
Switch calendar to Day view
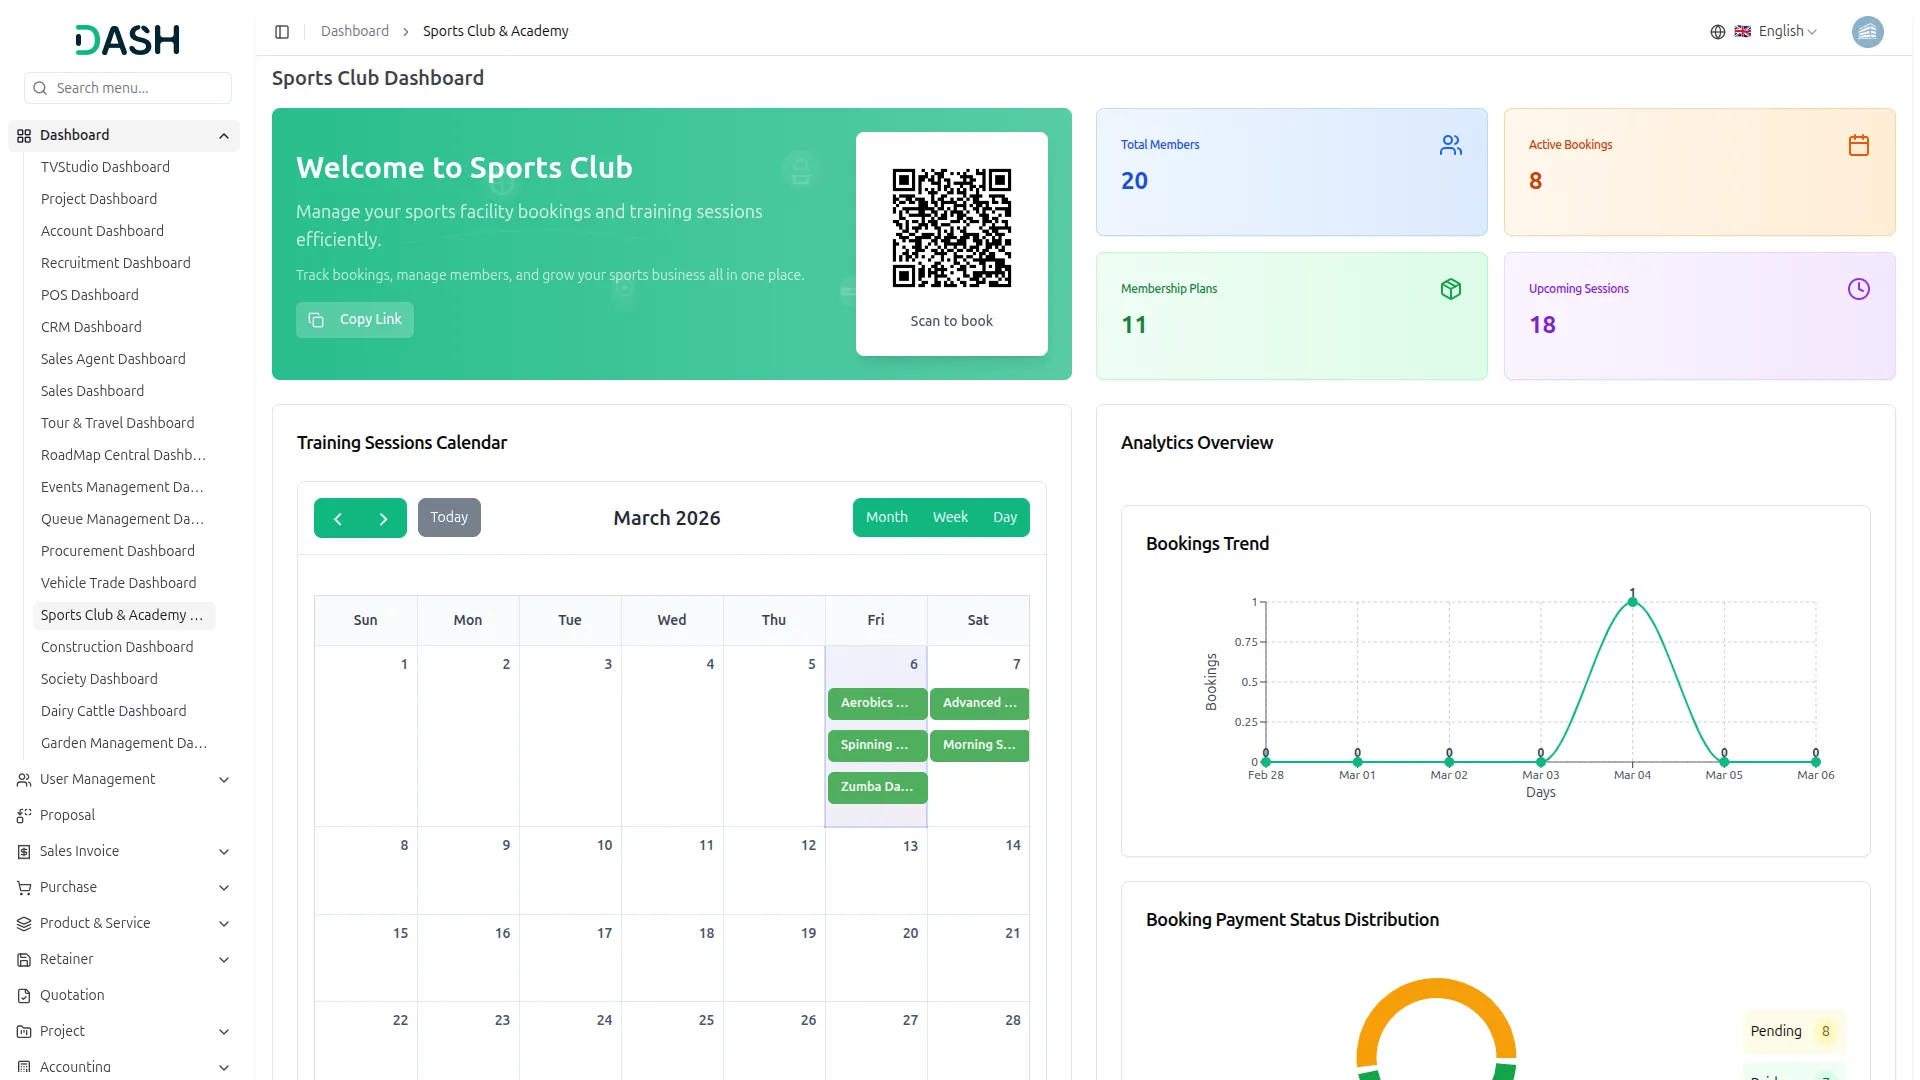(x=1005, y=517)
